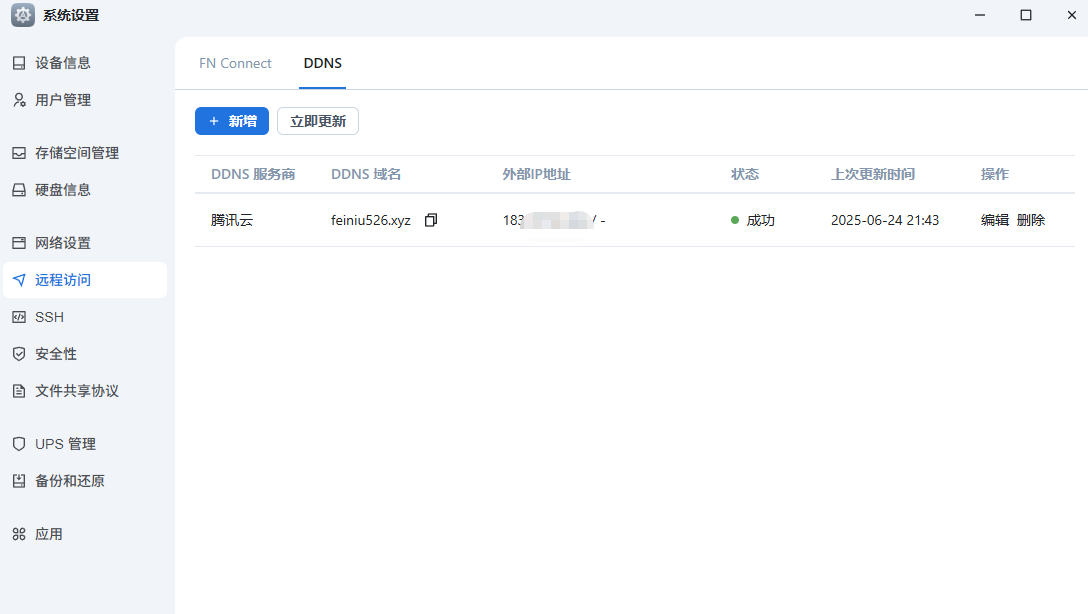Click 编辑 for the 腾讯云 entry
Viewport: 1088px width, 614px height.
[994, 221]
